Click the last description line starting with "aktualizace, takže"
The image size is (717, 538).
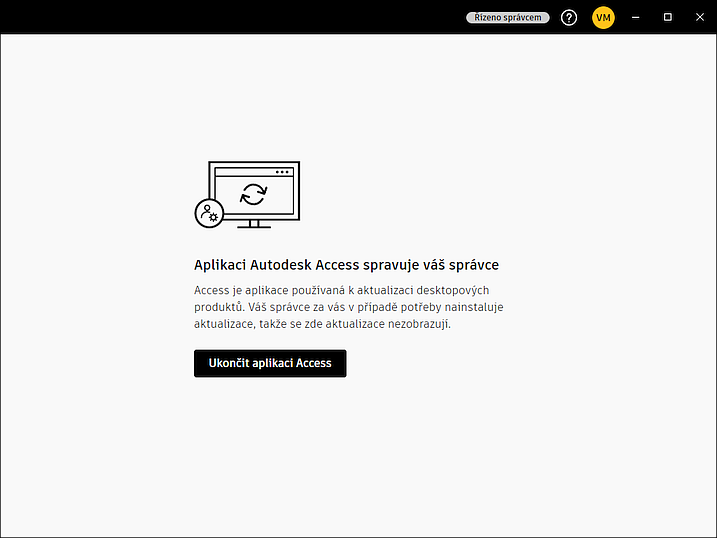click(322, 324)
